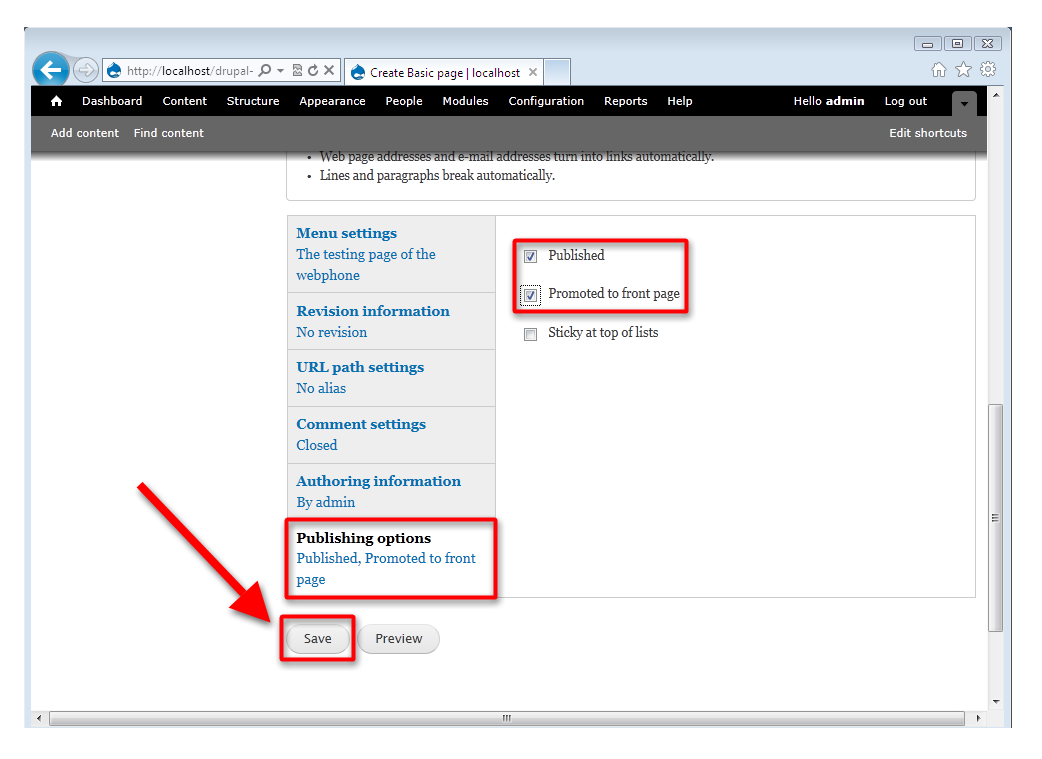Image resolution: width=1042 pixels, height=759 pixels.
Task: Click the horizontal scrollbar at the bottom
Action: [506, 718]
